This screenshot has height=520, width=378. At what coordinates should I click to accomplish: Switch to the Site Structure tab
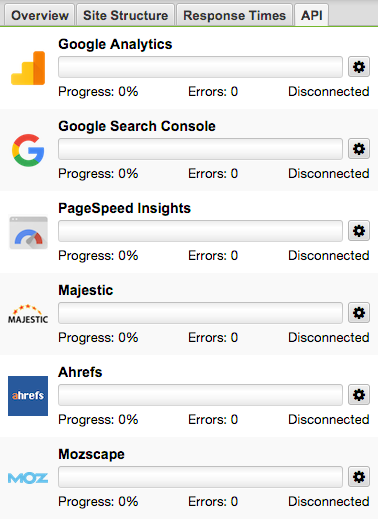[x=126, y=15]
